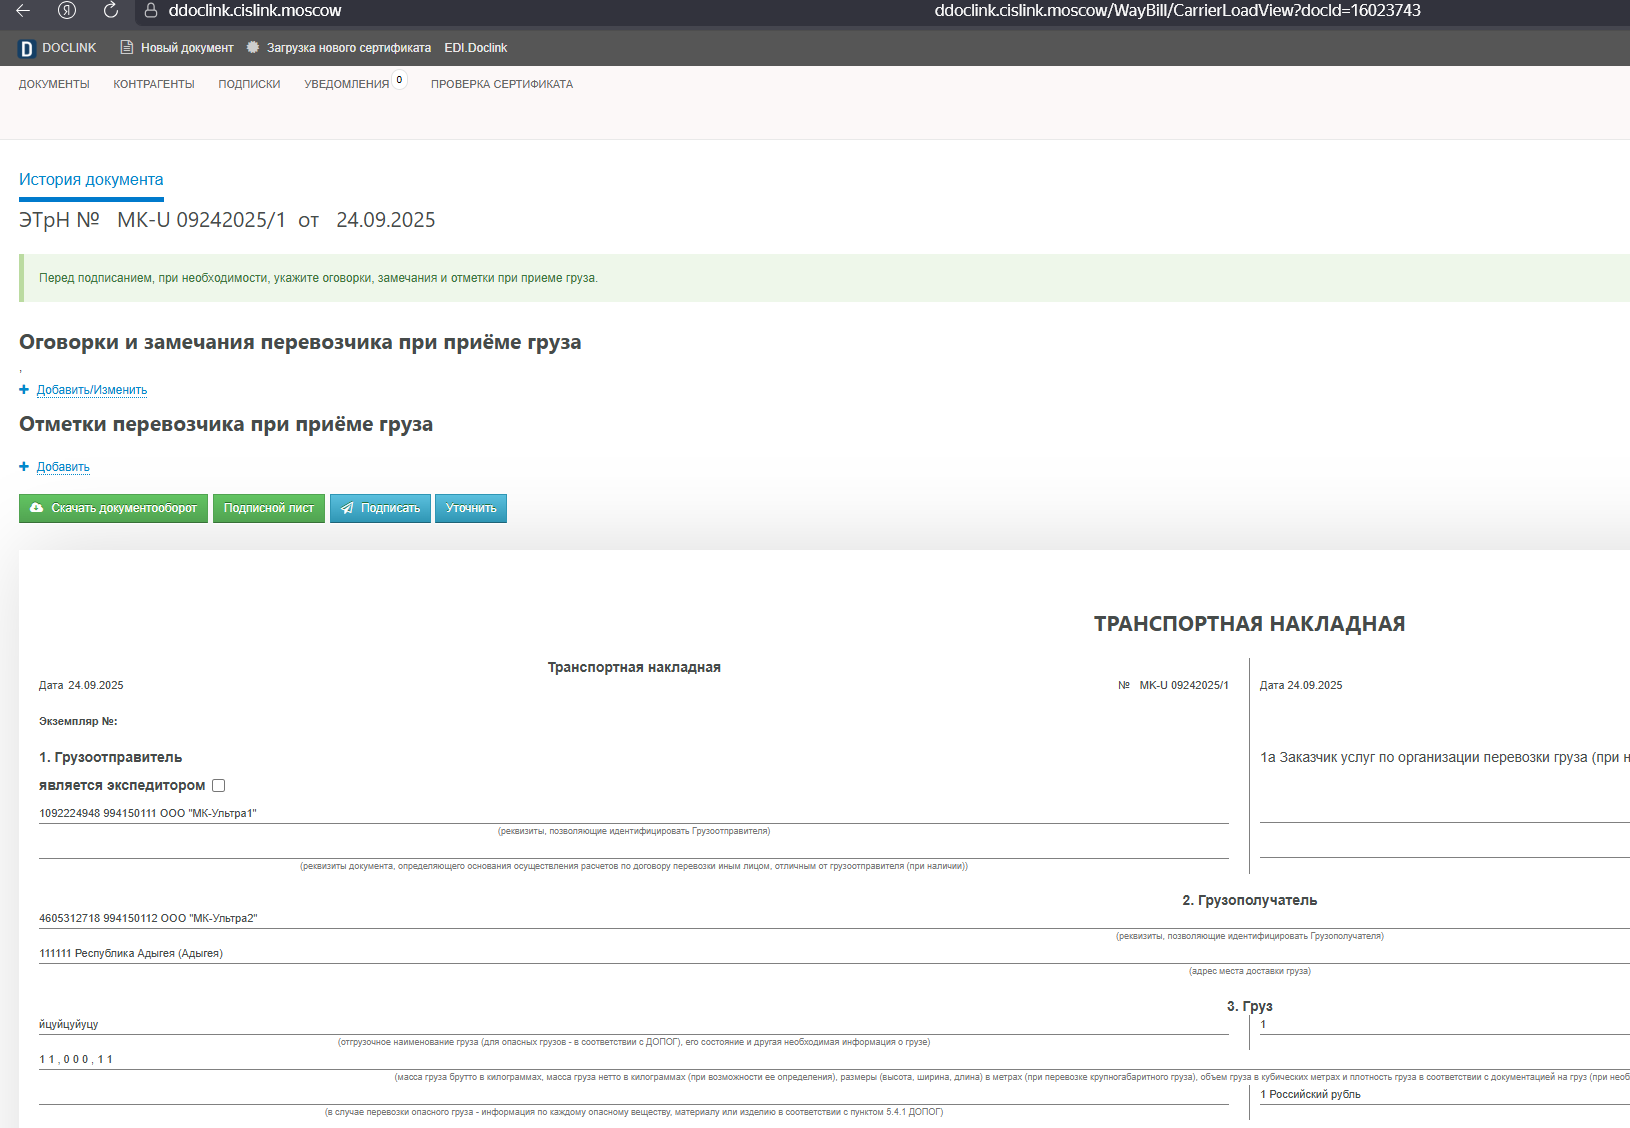Image resolution: width=1630 pixels, height=1128 pixels.
Task: Toggle the является экспедитором checkbox
Action: click(218, 786)
